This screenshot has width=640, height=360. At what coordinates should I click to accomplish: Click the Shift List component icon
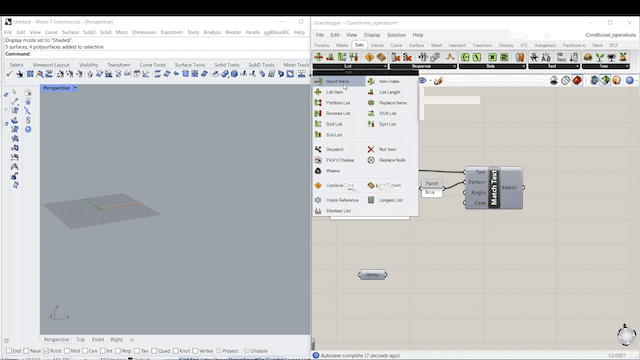[x=371, y=113]
